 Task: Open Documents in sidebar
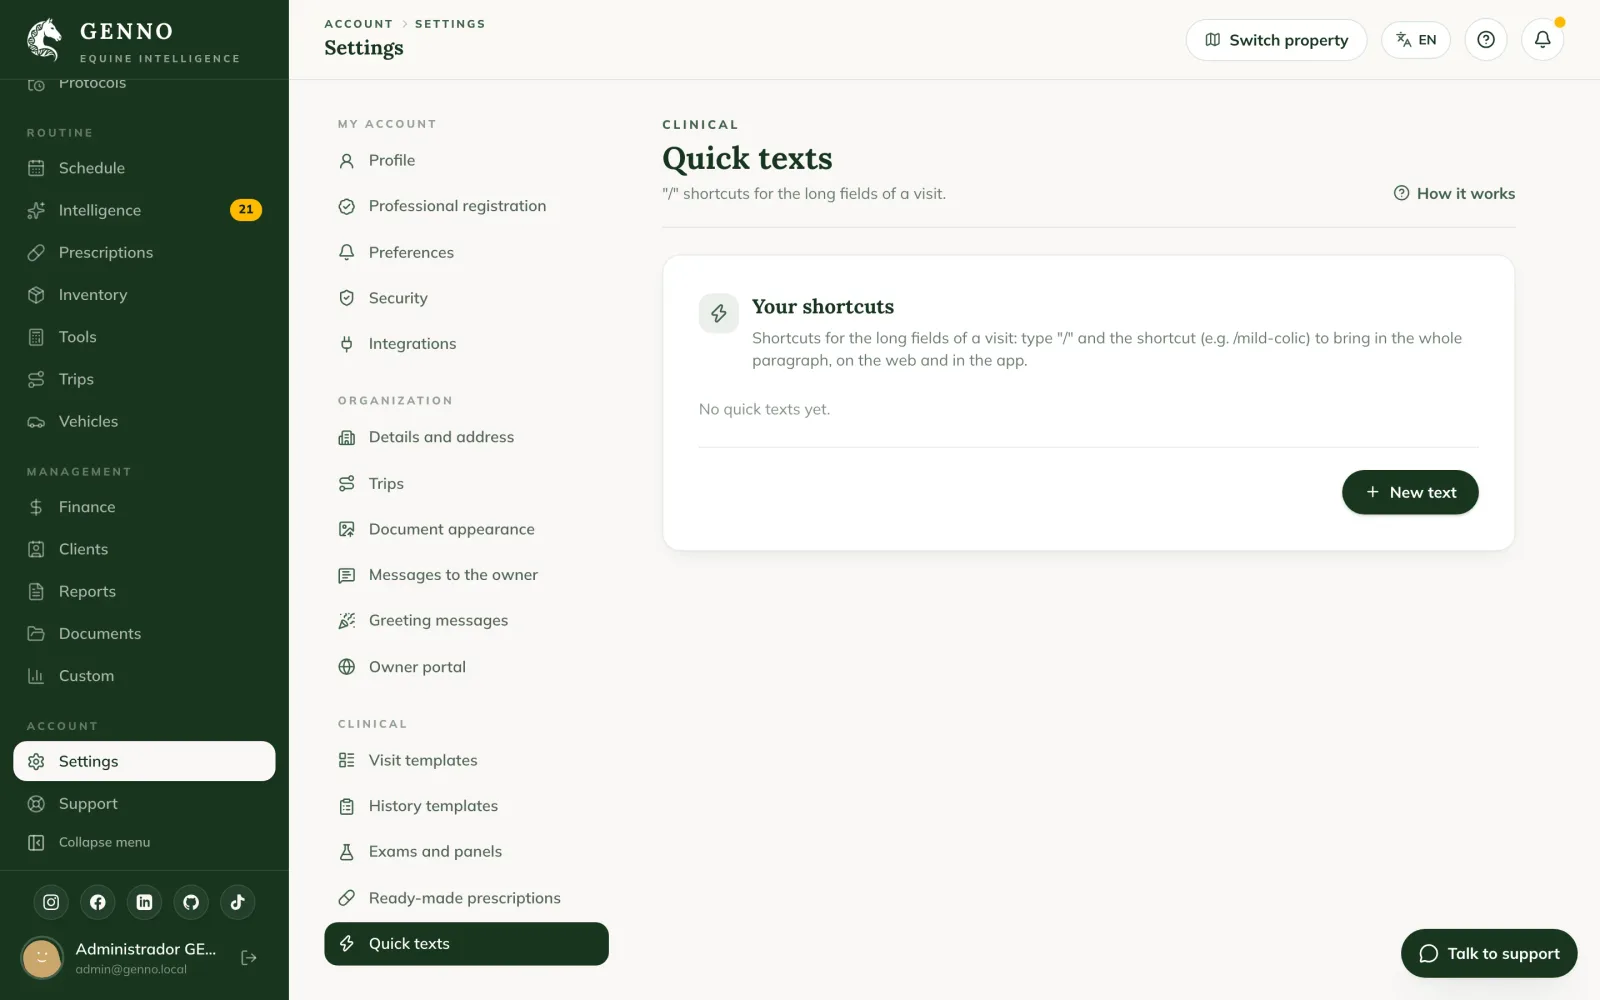144,634
